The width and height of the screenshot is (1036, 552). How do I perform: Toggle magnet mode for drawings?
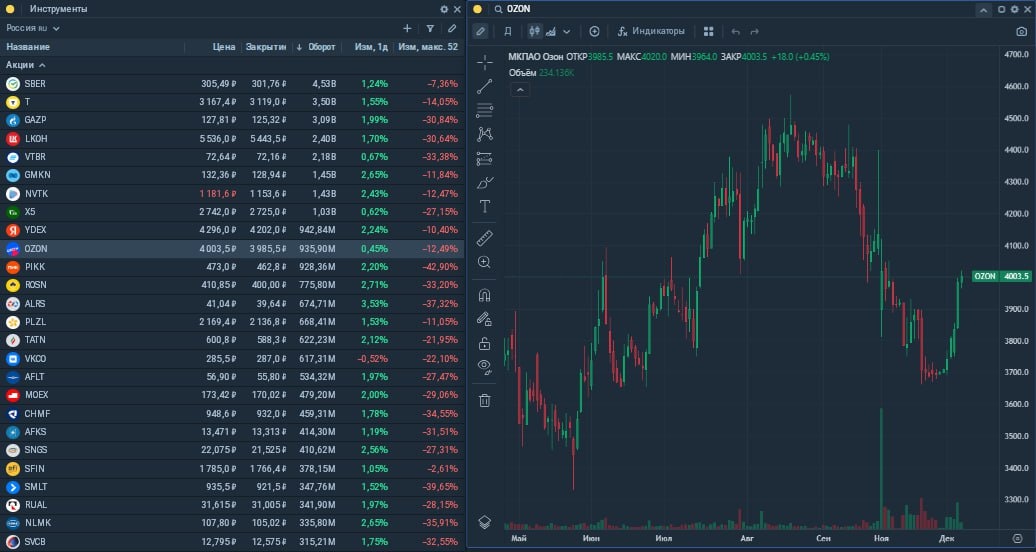[x=484, y=295]
